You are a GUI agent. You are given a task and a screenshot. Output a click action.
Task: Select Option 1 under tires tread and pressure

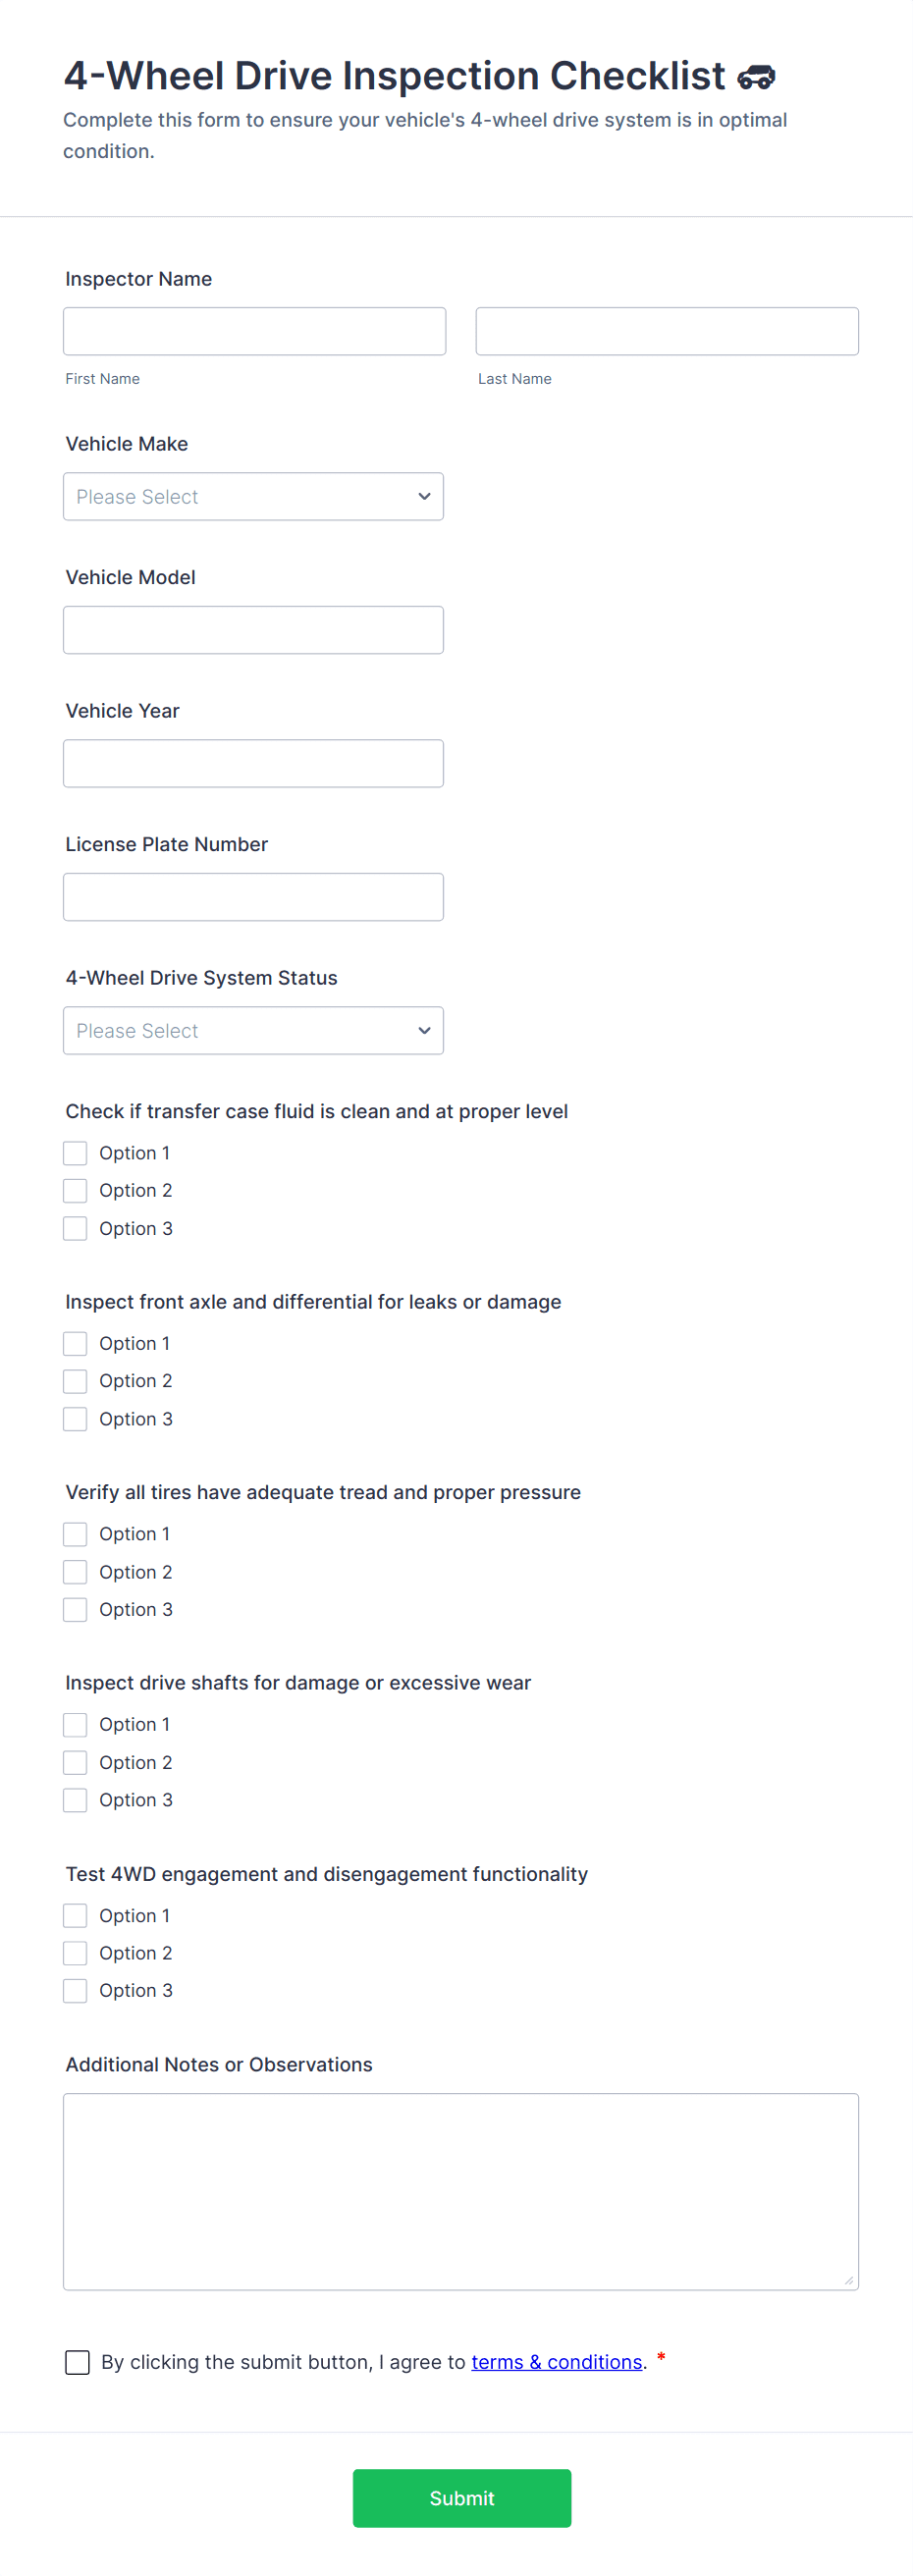[x=75, y=1534]
